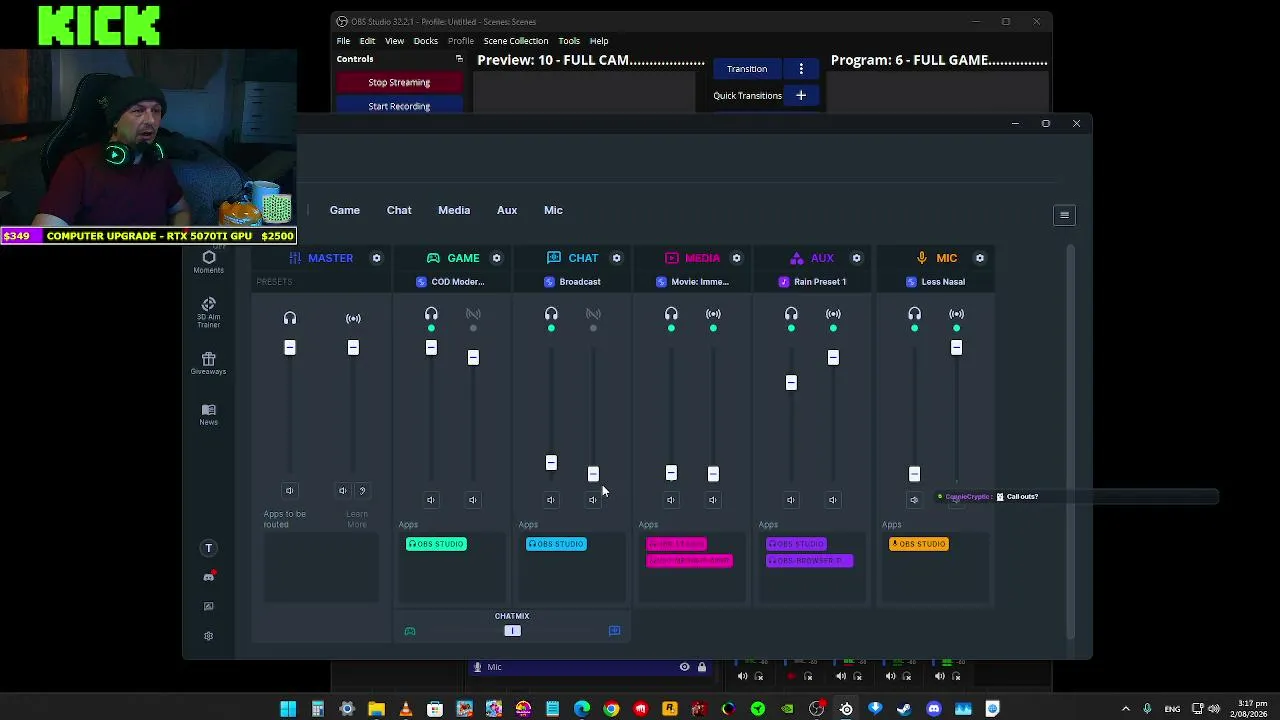Add a Quick Transition with plus button
This screenshot has height=720, width=1280.
[801, 95]
